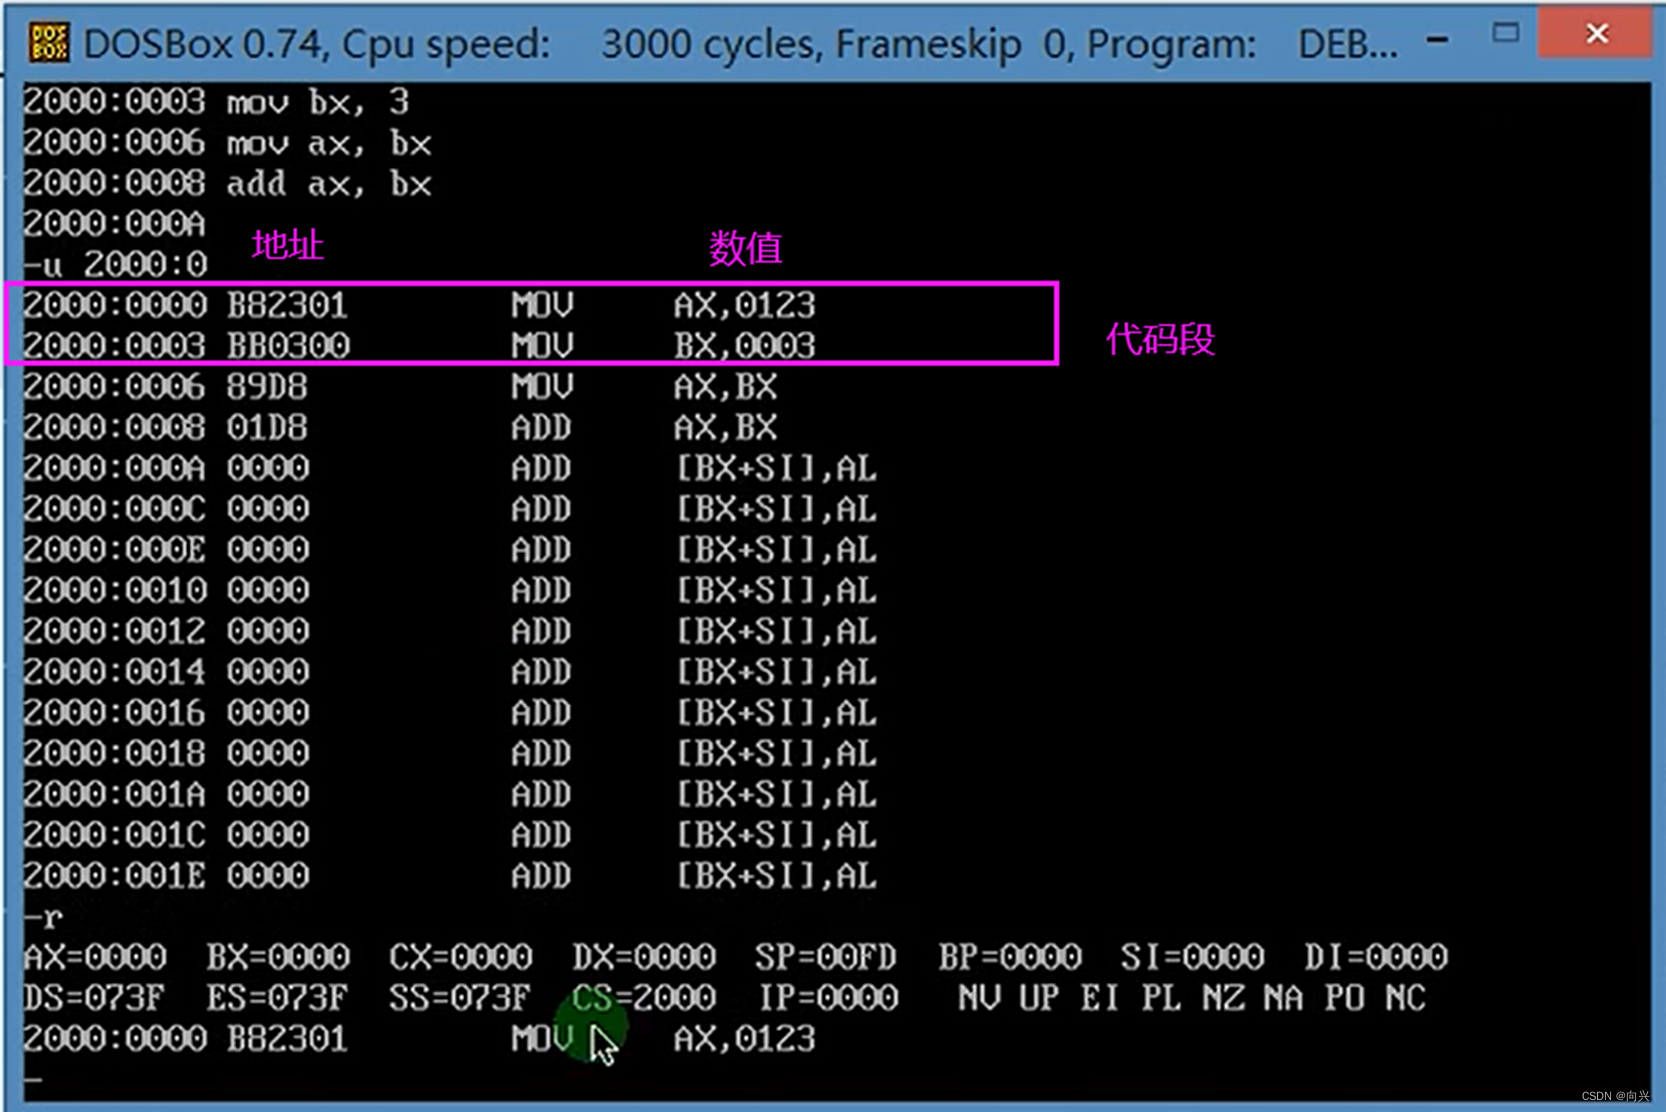The width and height of the screenshot is (1666, 1112).
Task: Click the IP=0000 register value
Action: pyautogui.click(x=829, y=999)
